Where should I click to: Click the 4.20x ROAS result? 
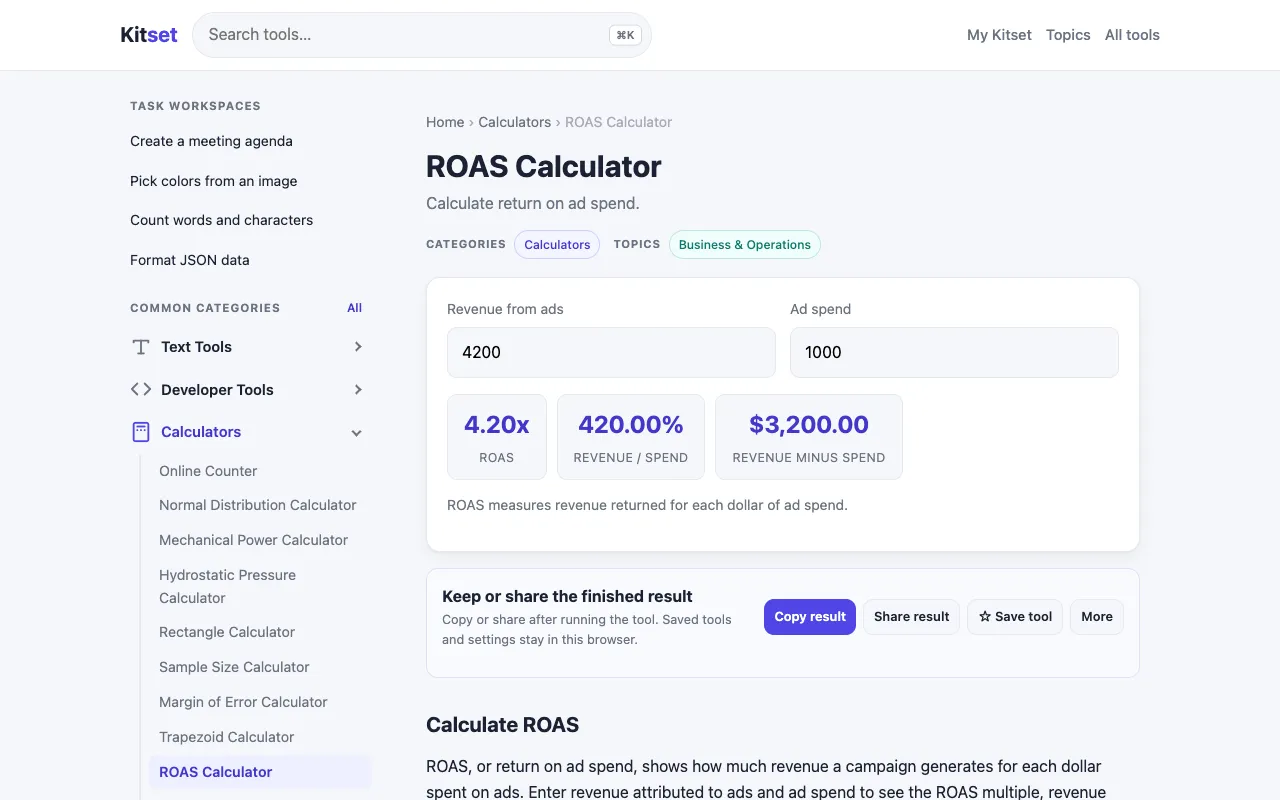tap(497, 437)
